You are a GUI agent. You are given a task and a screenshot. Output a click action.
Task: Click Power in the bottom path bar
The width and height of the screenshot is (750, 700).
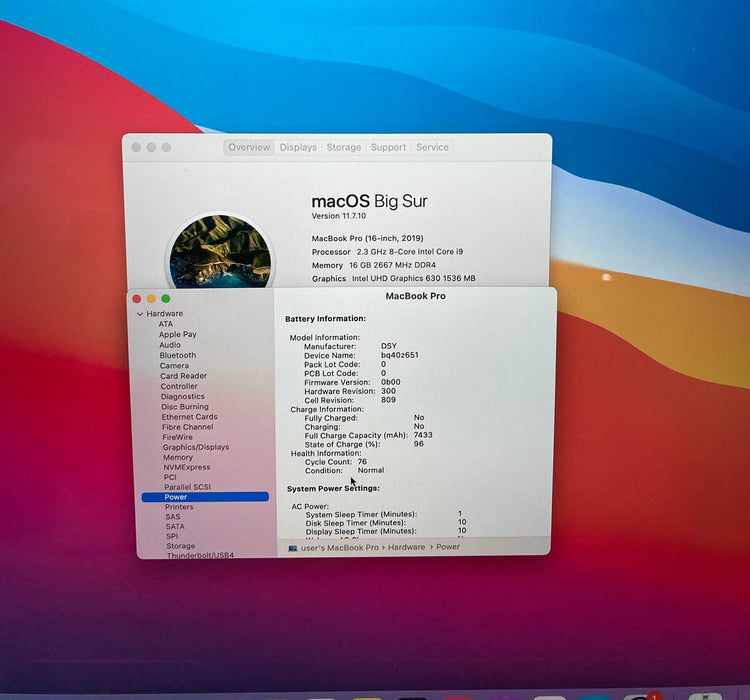point(448,546)
